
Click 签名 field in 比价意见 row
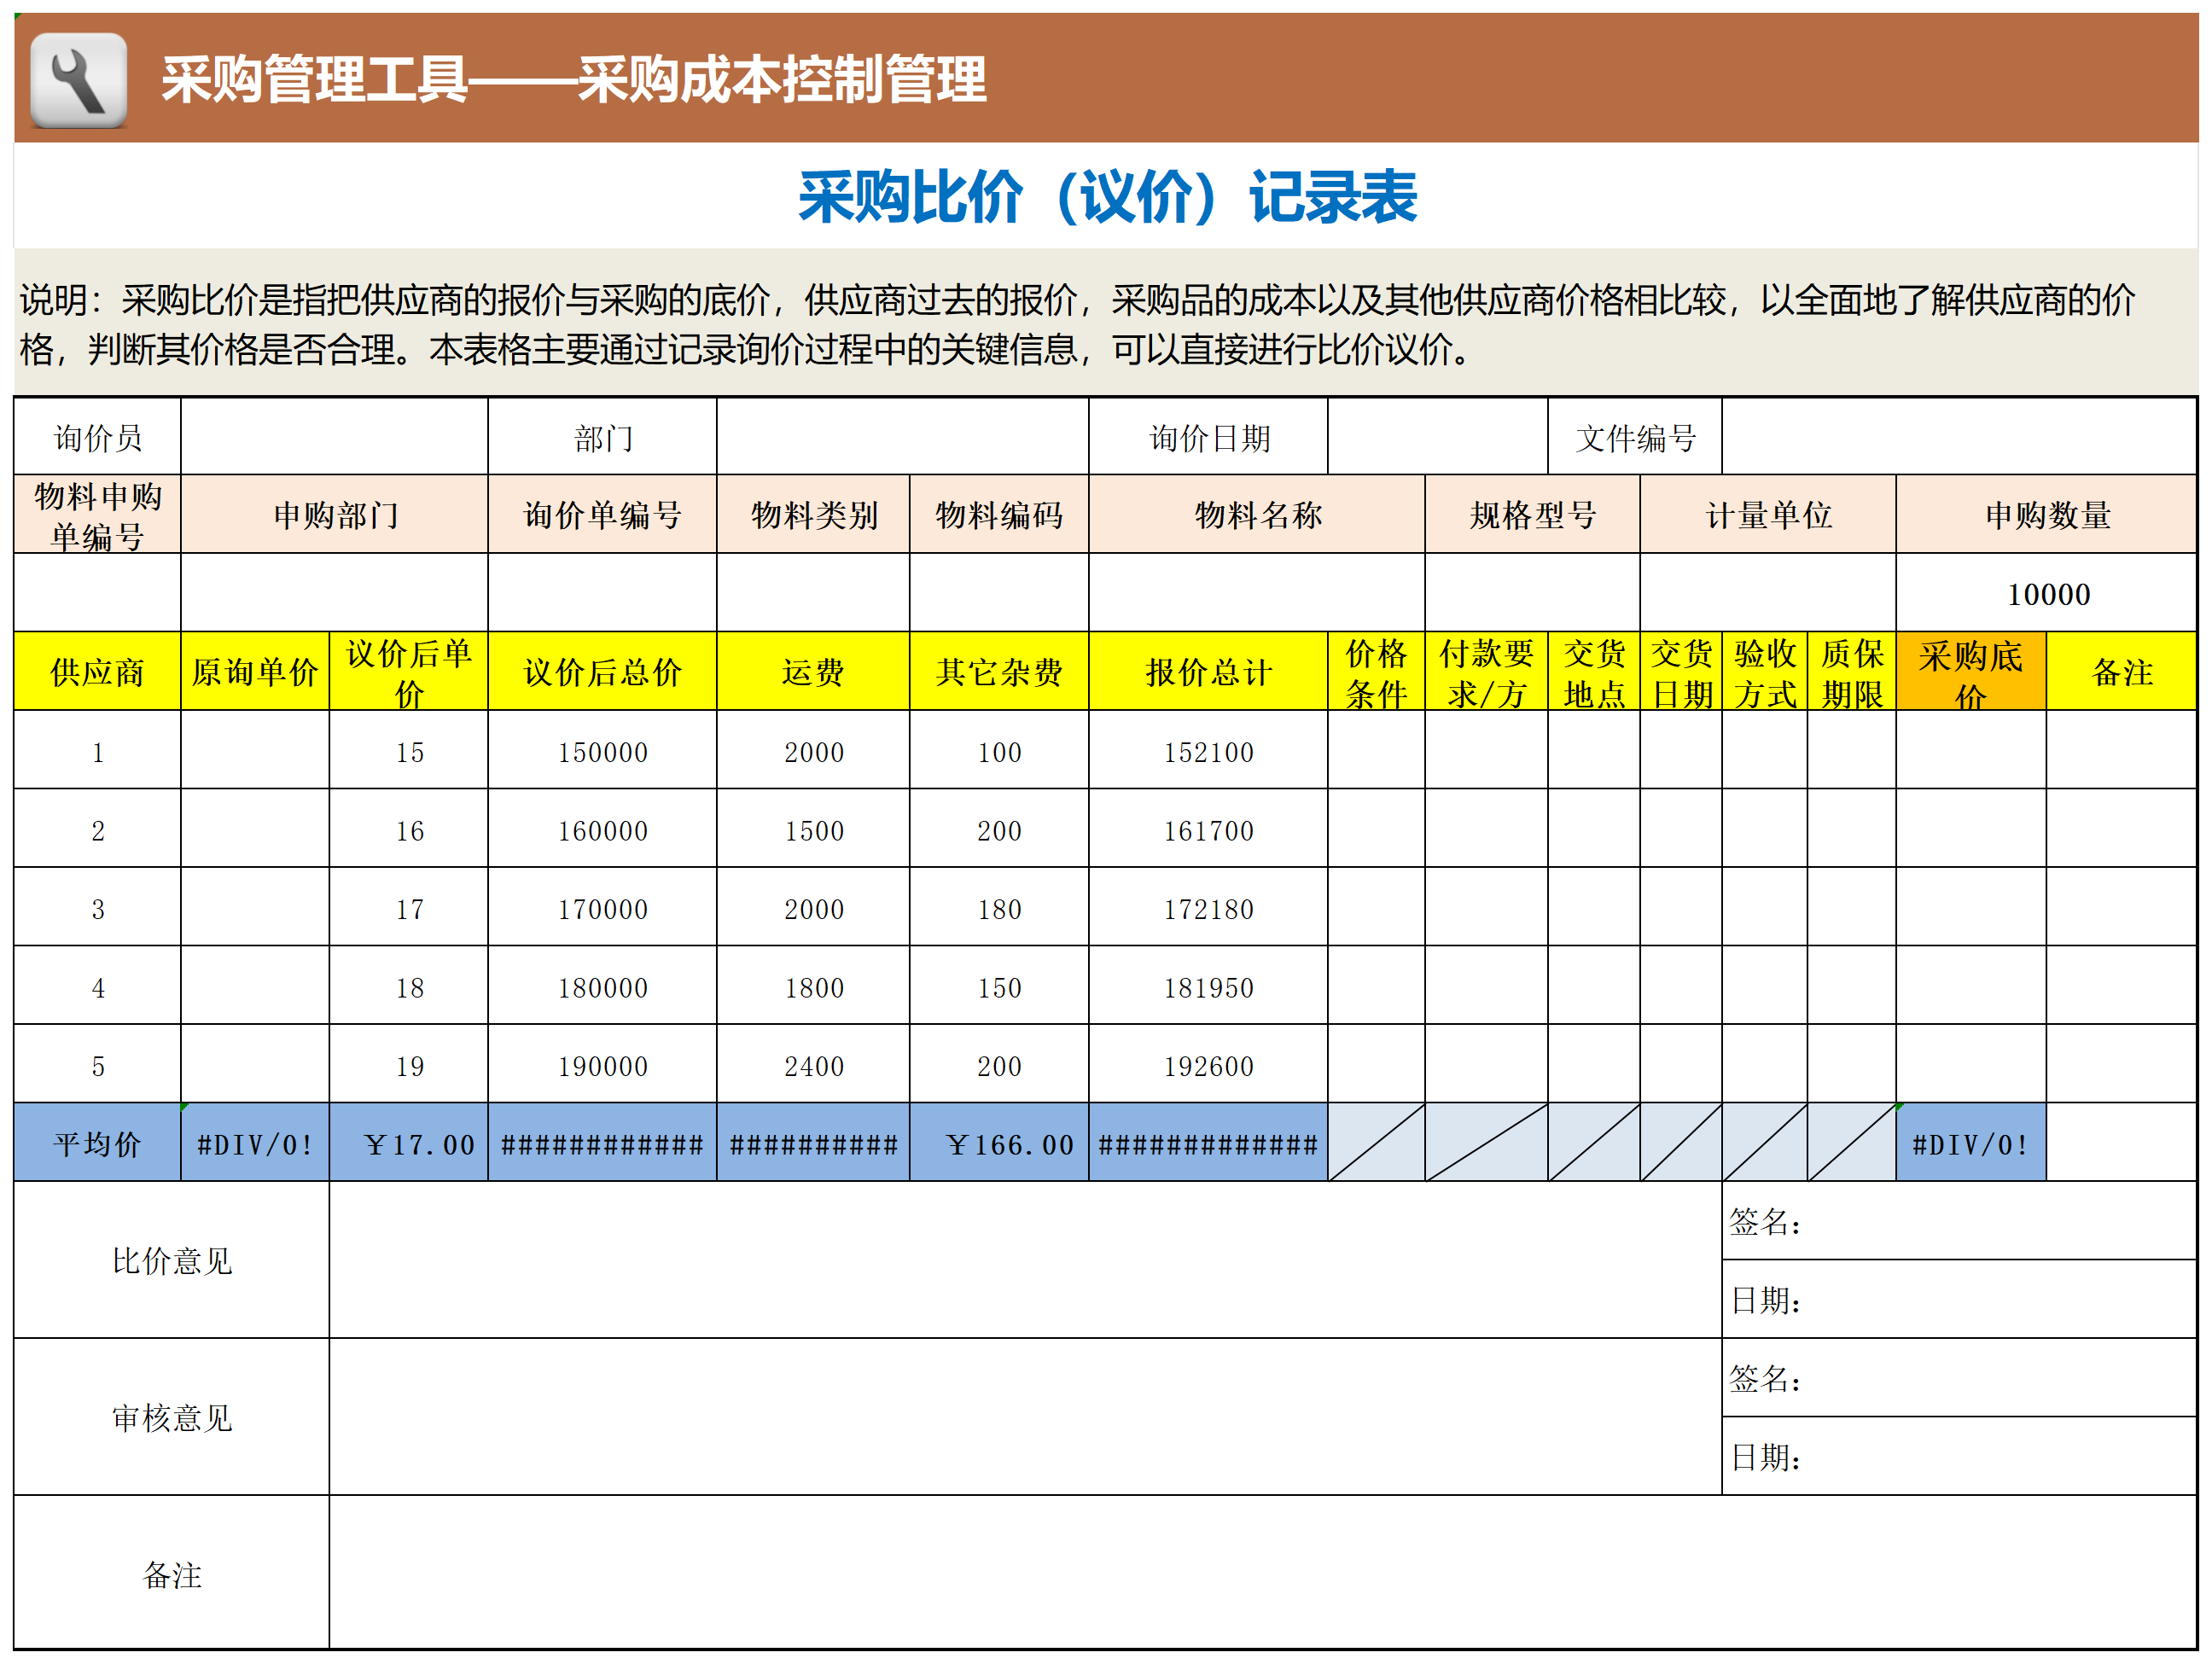click(x=1959, y=1221)
